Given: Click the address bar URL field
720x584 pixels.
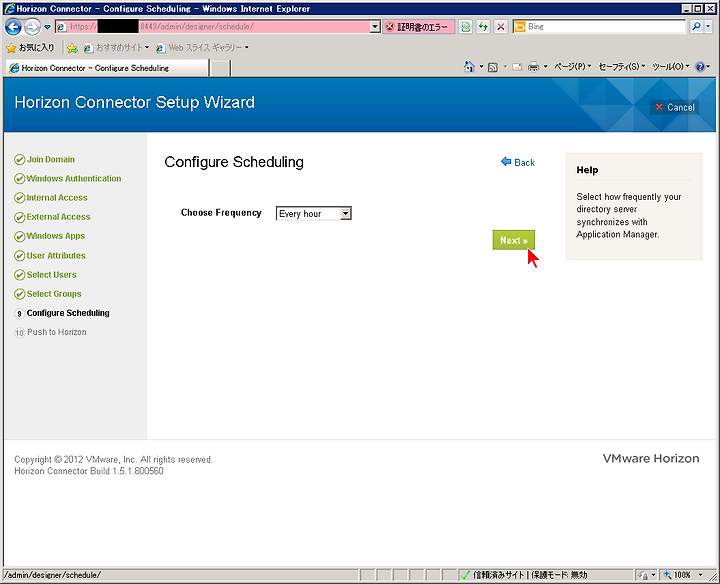Looking at the screenshot, I should pos(213,27).
